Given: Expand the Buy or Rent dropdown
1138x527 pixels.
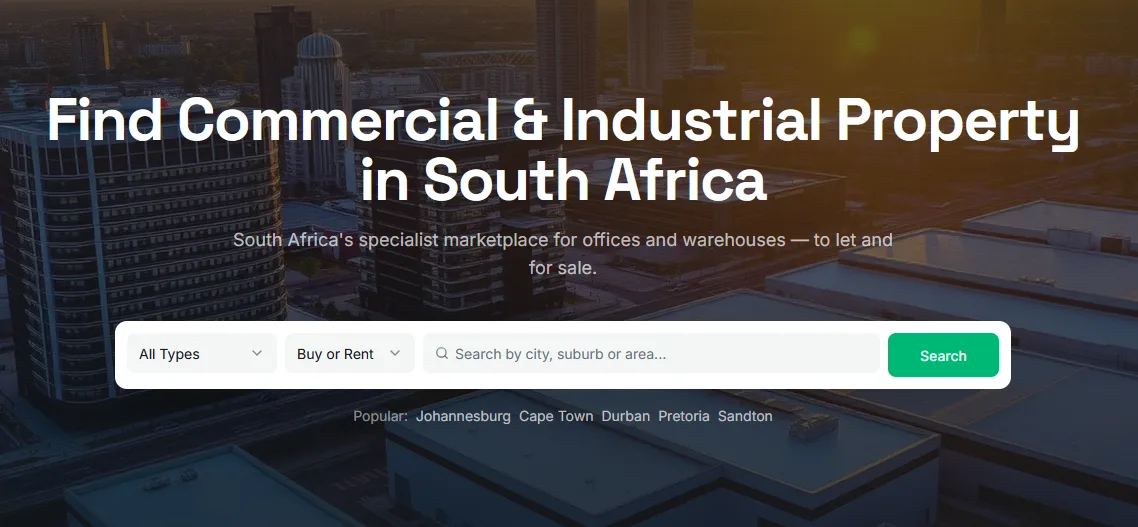Looking at the screenshot, I should pos(349,354).
